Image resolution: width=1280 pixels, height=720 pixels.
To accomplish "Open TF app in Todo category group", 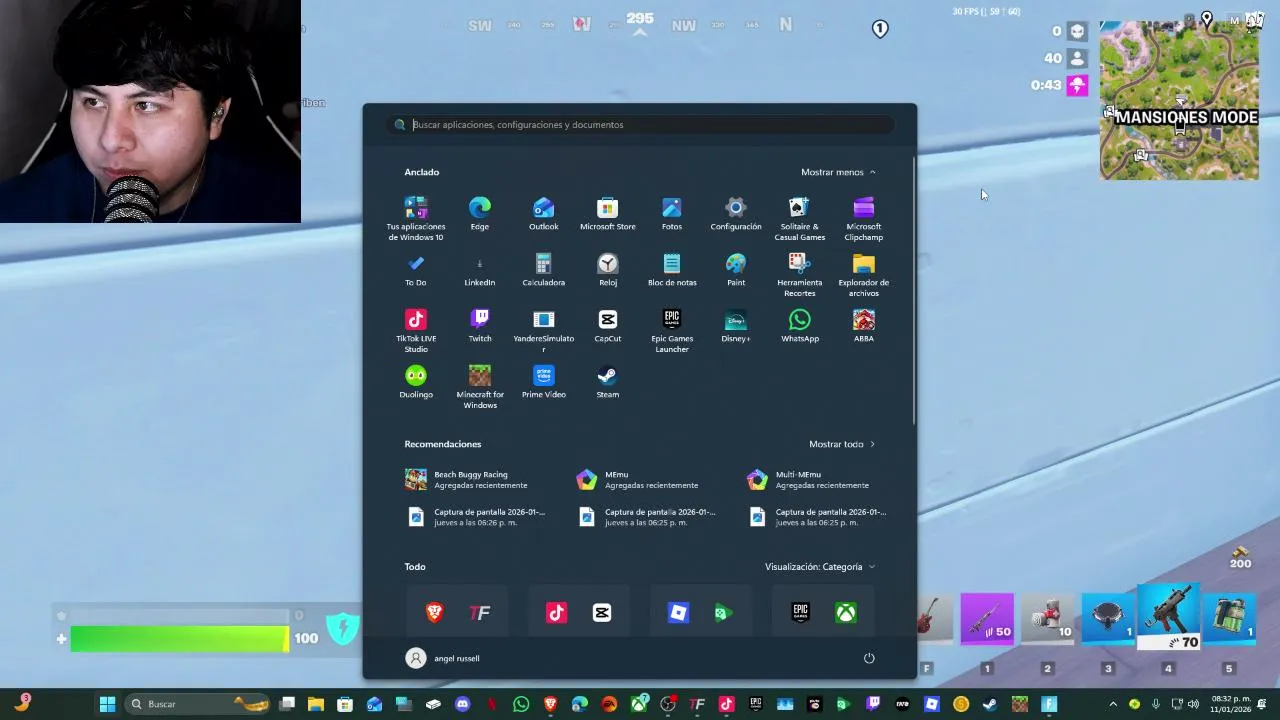I will tap(480, 613).
